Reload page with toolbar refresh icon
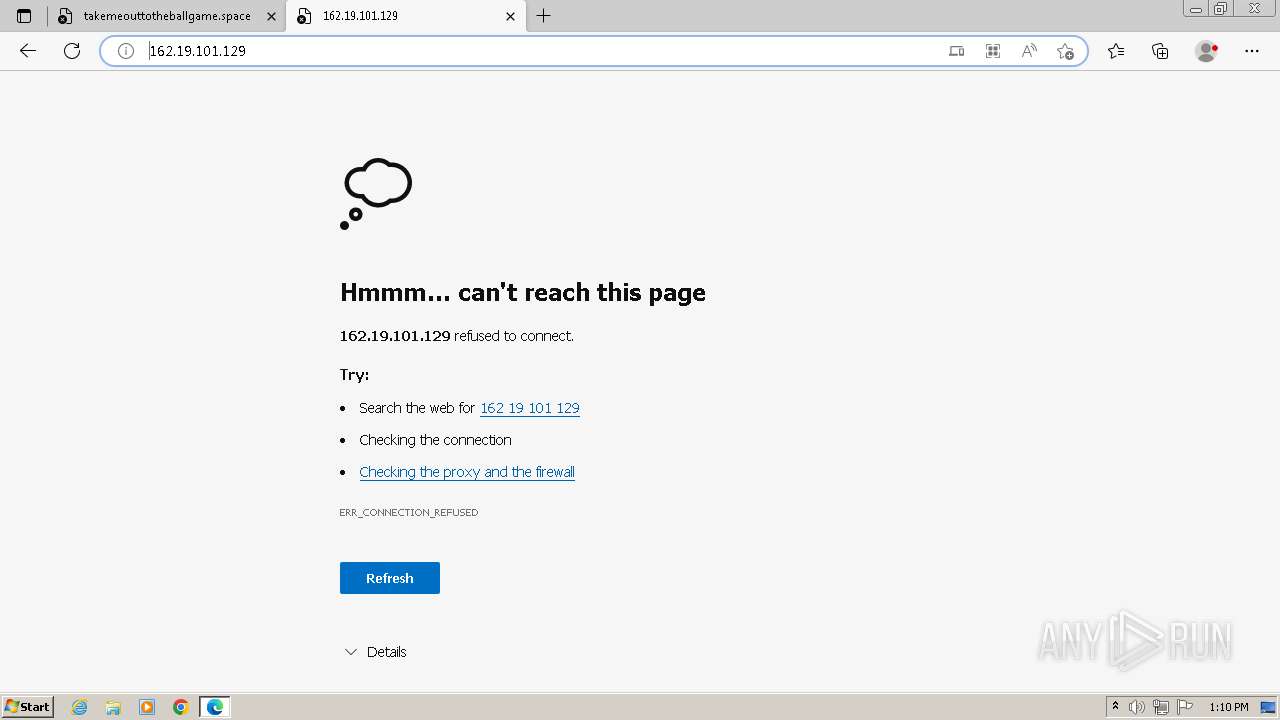Screen dimensions: 1280x720 click(72, 51)
